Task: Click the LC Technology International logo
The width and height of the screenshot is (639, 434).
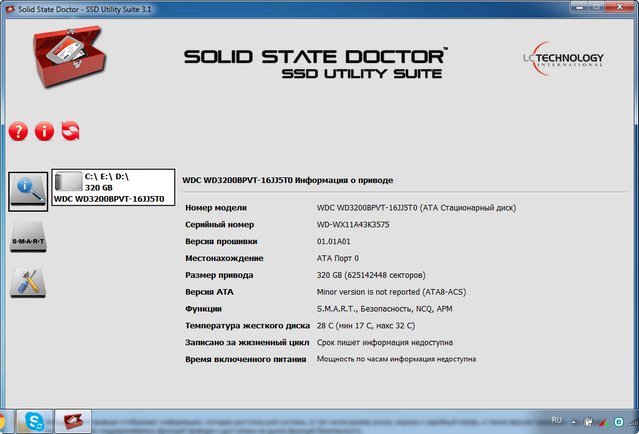Action: pos(563,58)
